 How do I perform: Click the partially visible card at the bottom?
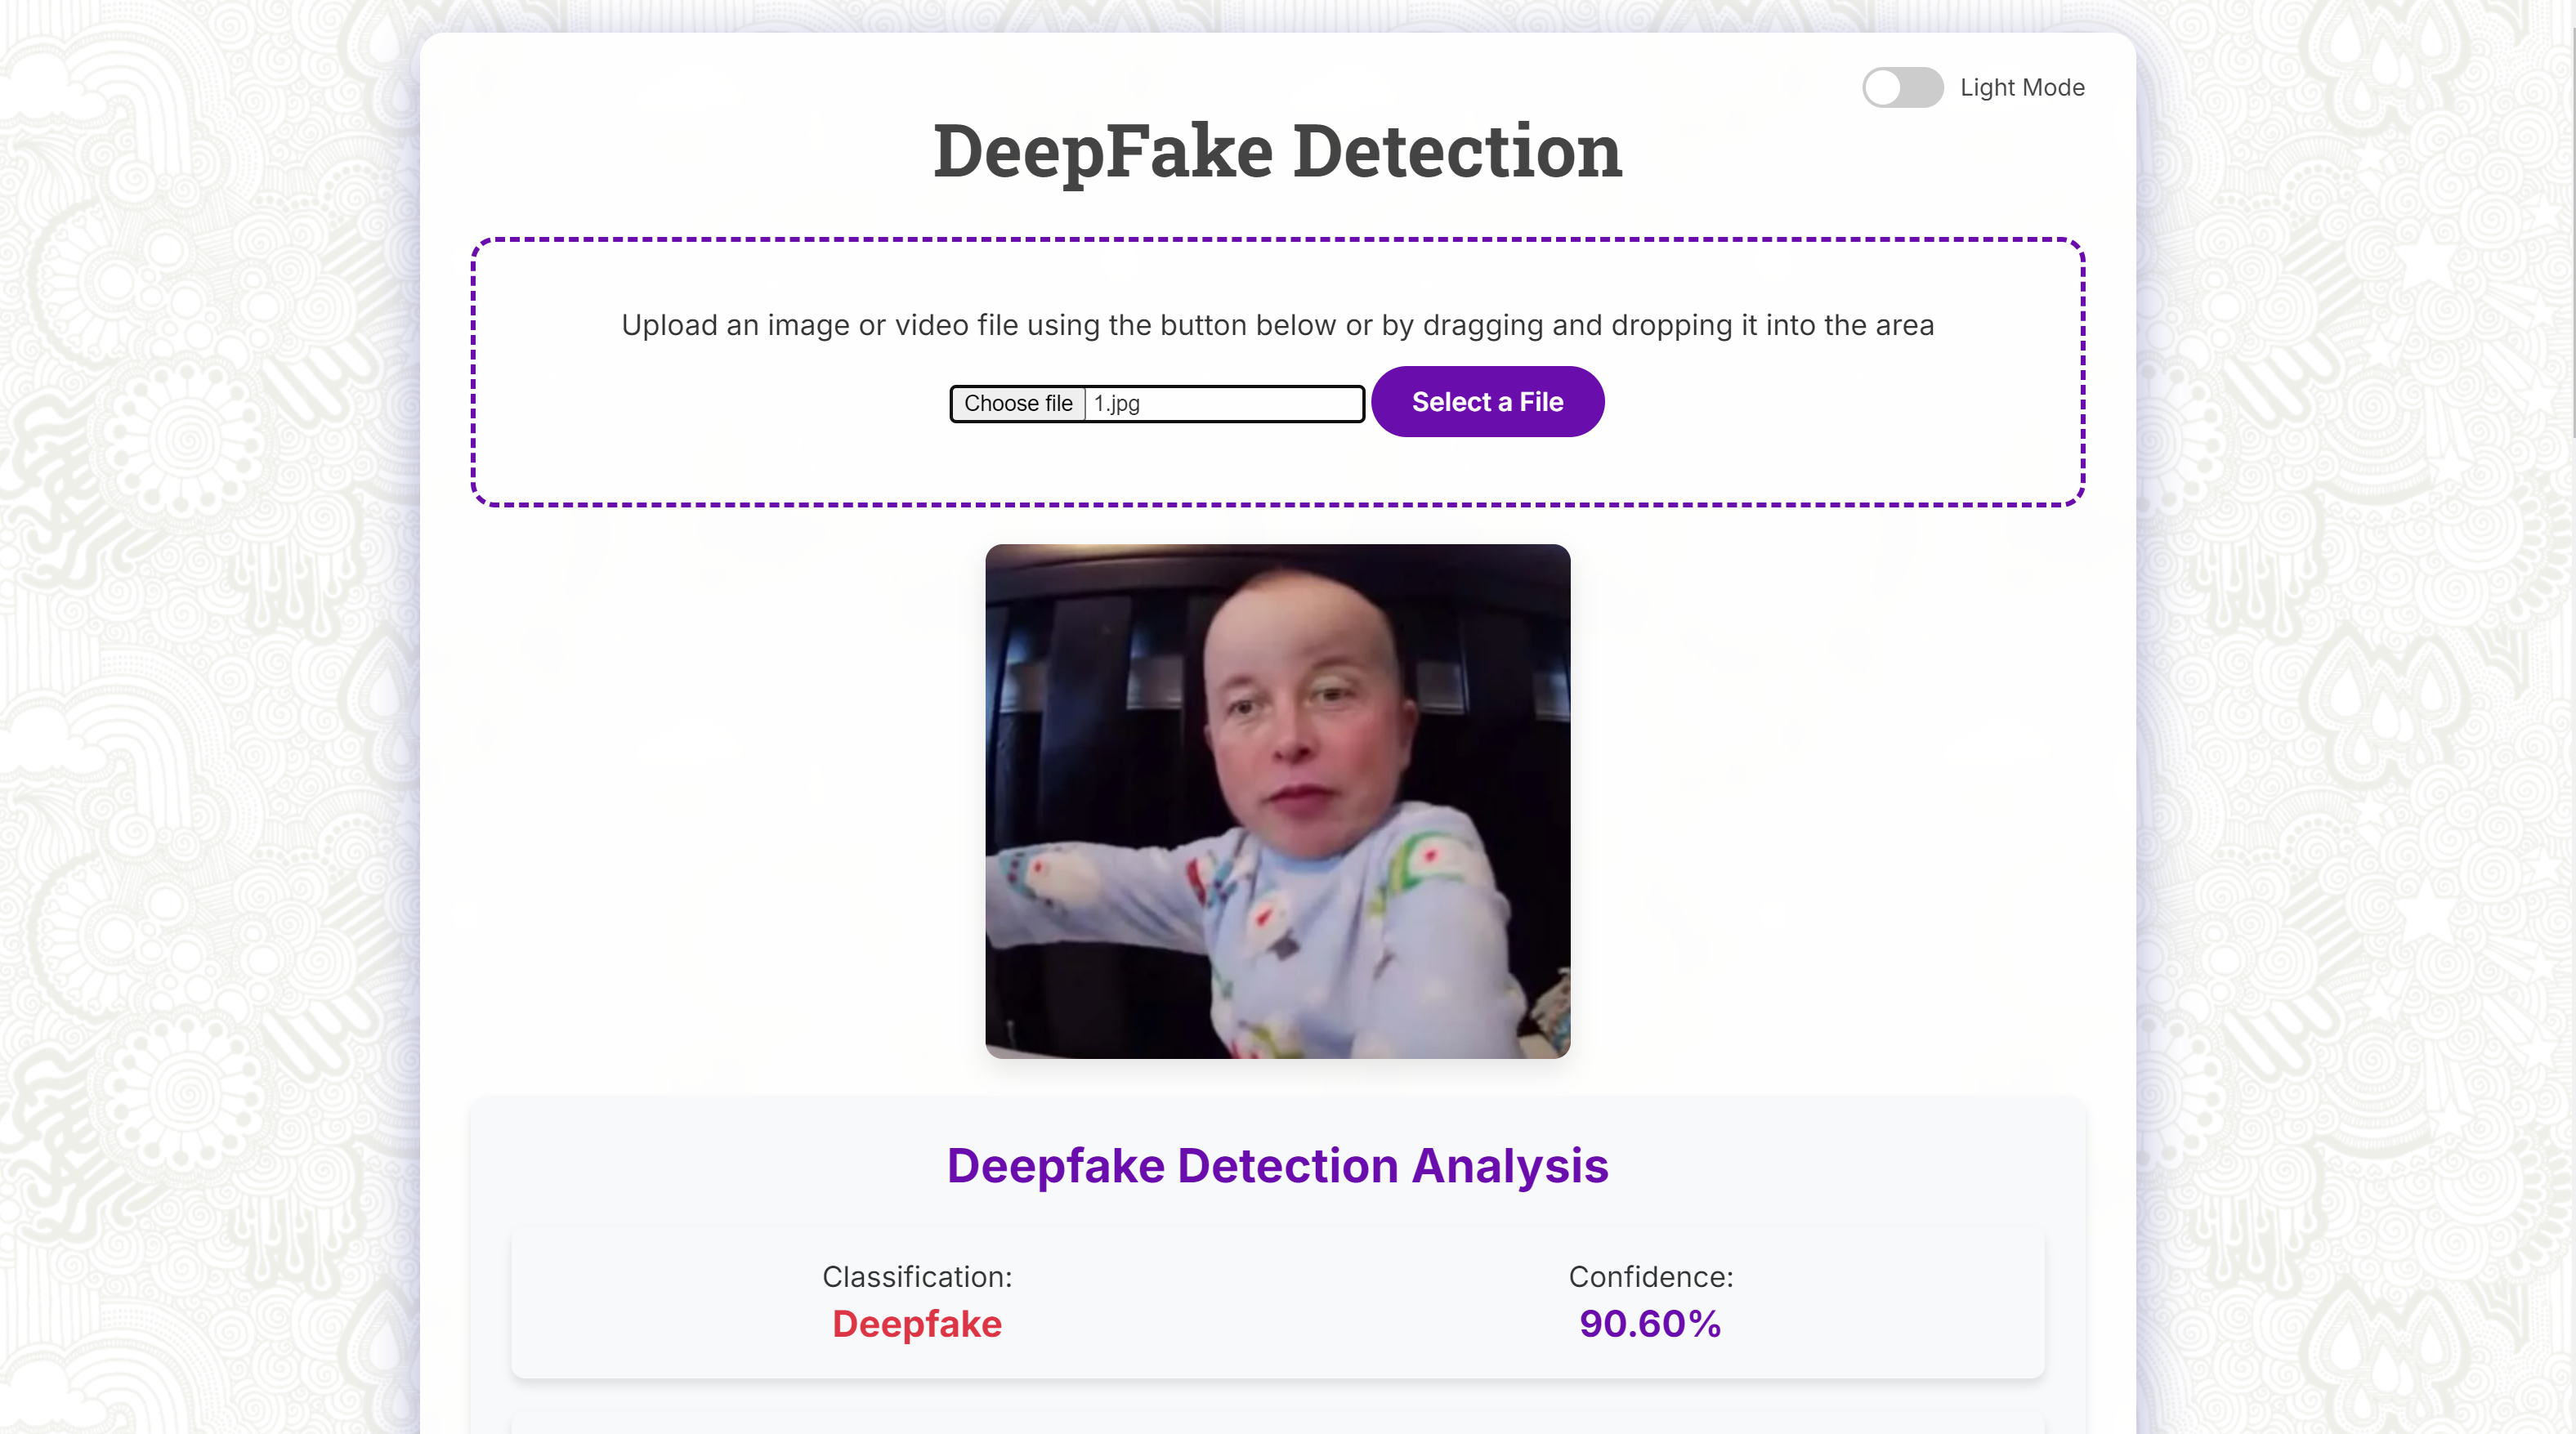pyautogui.click(x=1277, y=1425)
